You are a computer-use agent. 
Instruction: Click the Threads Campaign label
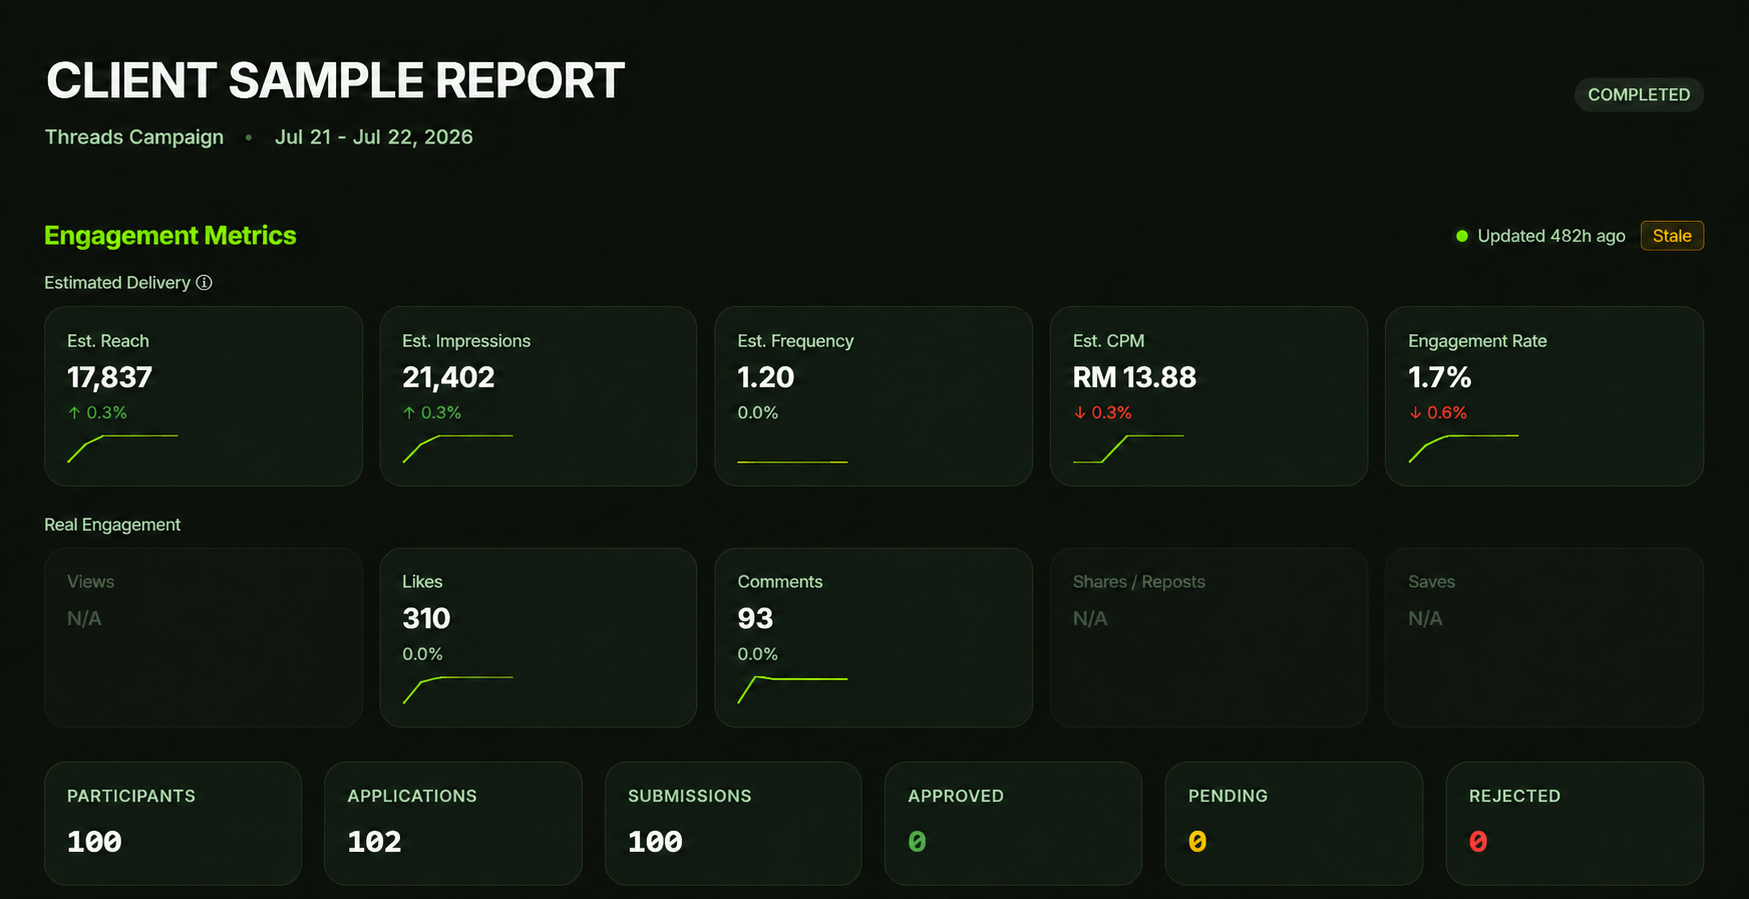[x=134, y=137]
